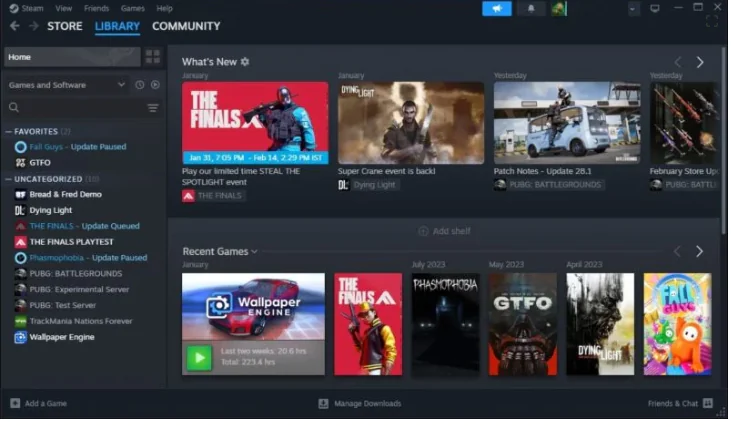Click the Steam logo in menu bar

point(14,8)
